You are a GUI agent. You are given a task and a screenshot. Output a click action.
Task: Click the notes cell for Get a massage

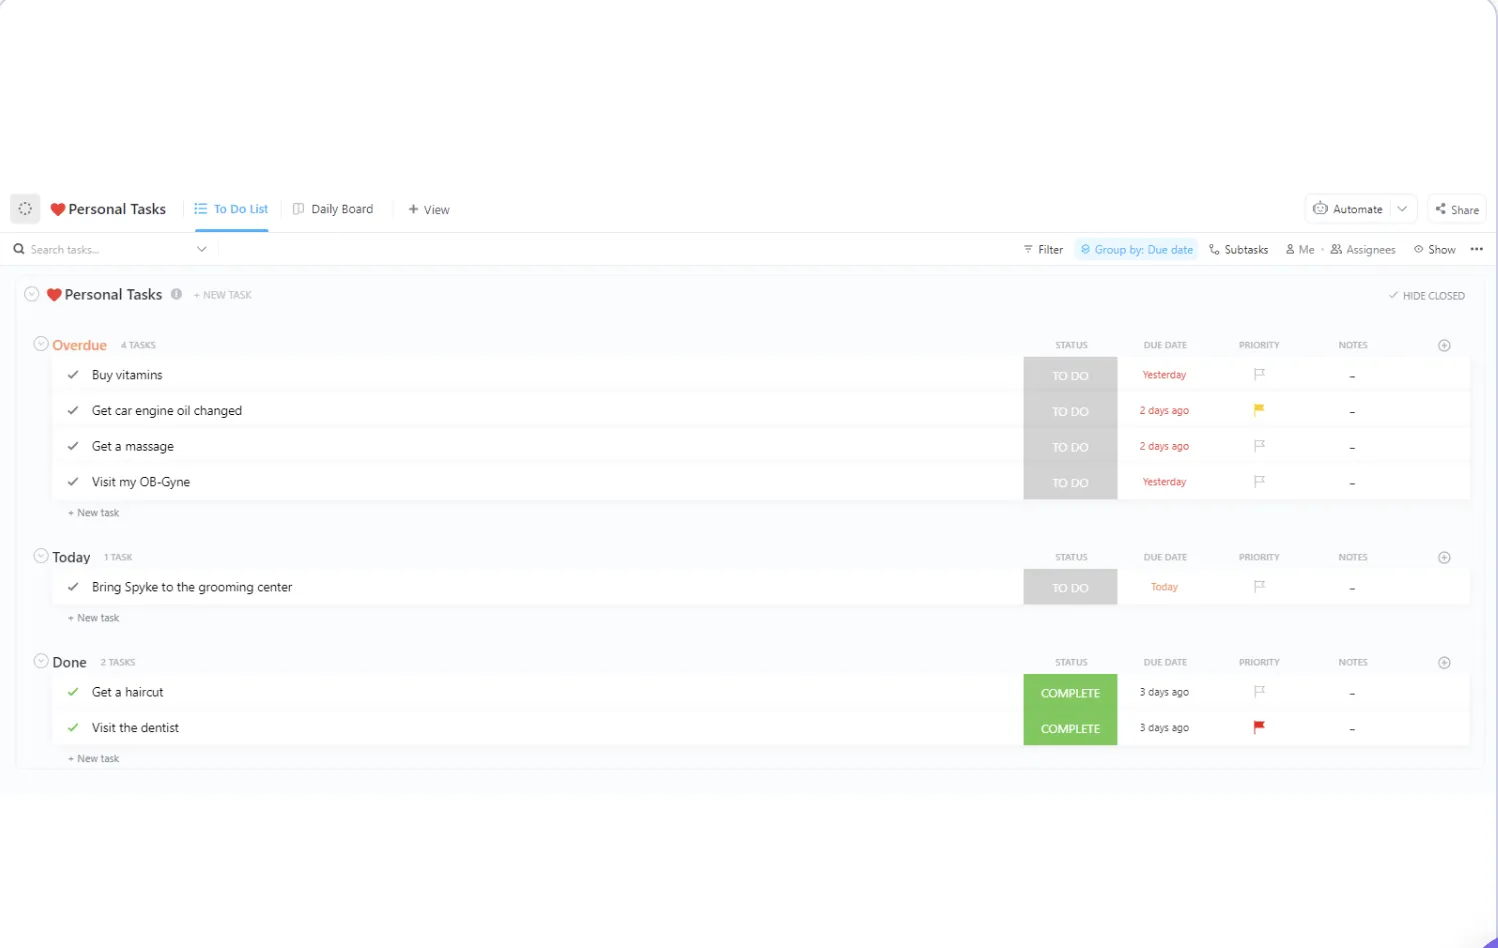pos(1352,447)
